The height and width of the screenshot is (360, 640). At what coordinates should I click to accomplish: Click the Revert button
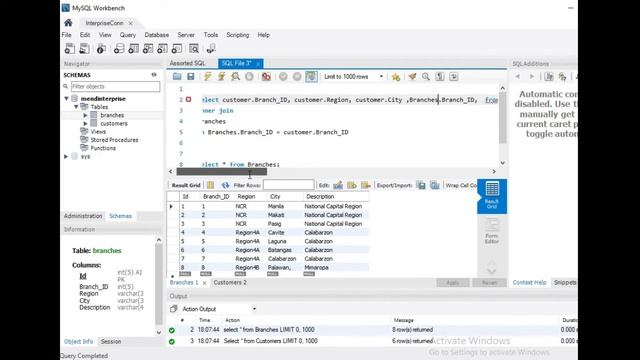coord(489,282)
